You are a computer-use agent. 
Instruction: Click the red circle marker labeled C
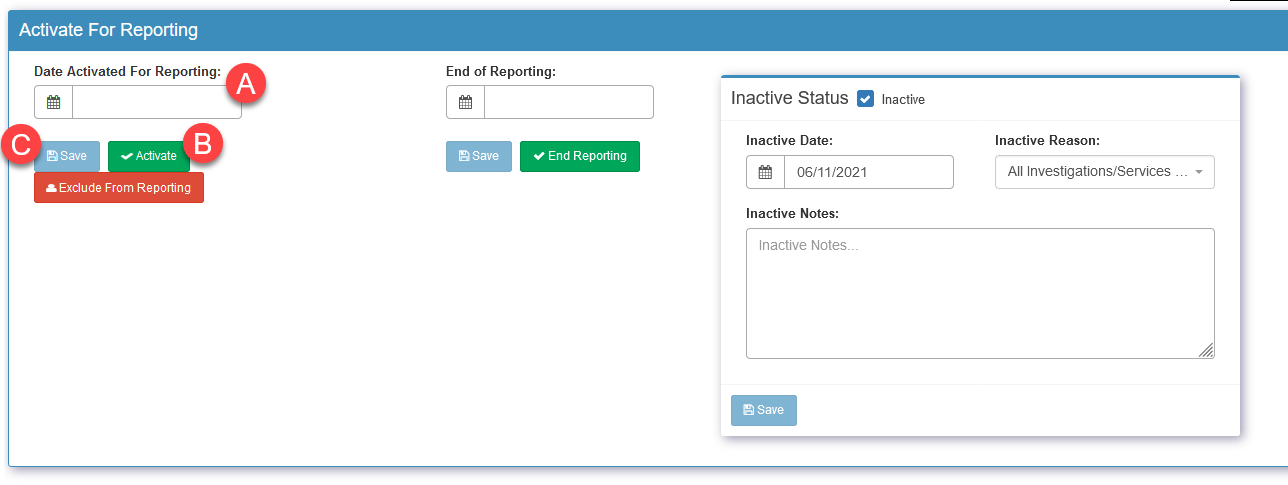click(20, 143)
